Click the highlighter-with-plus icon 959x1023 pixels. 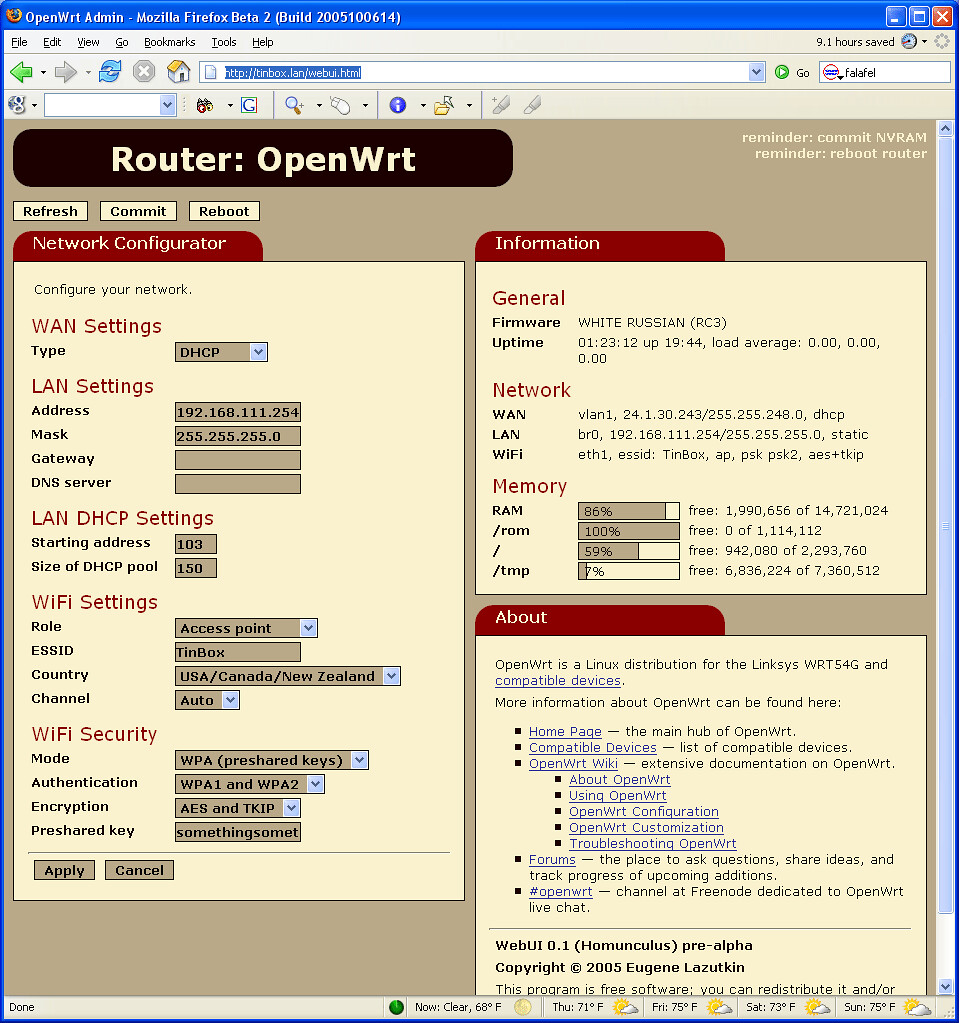(500, 104)
